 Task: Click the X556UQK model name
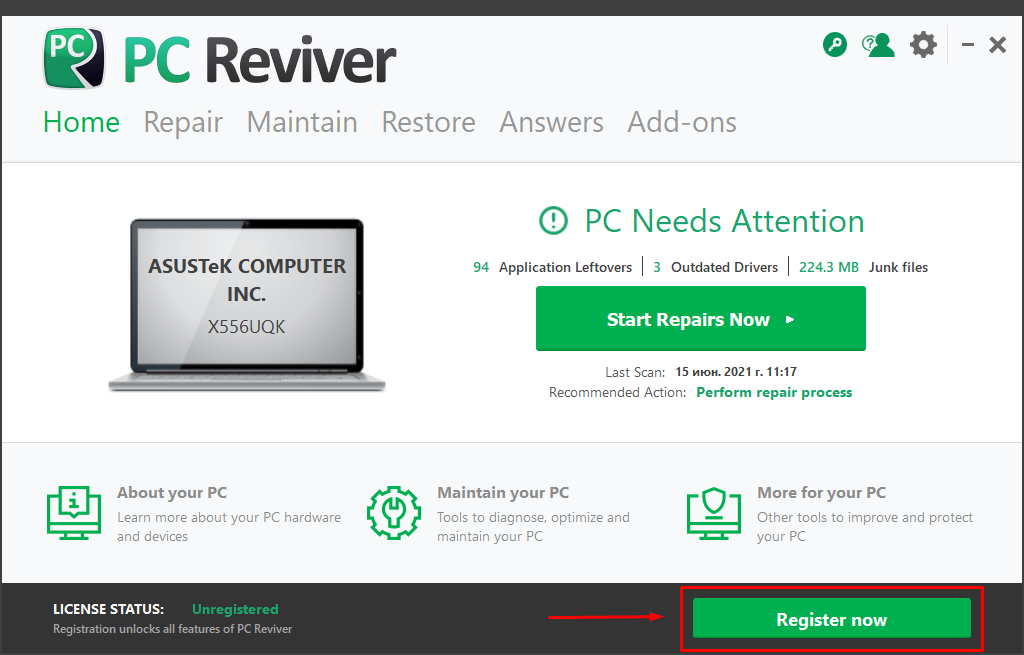click(247, 327)
